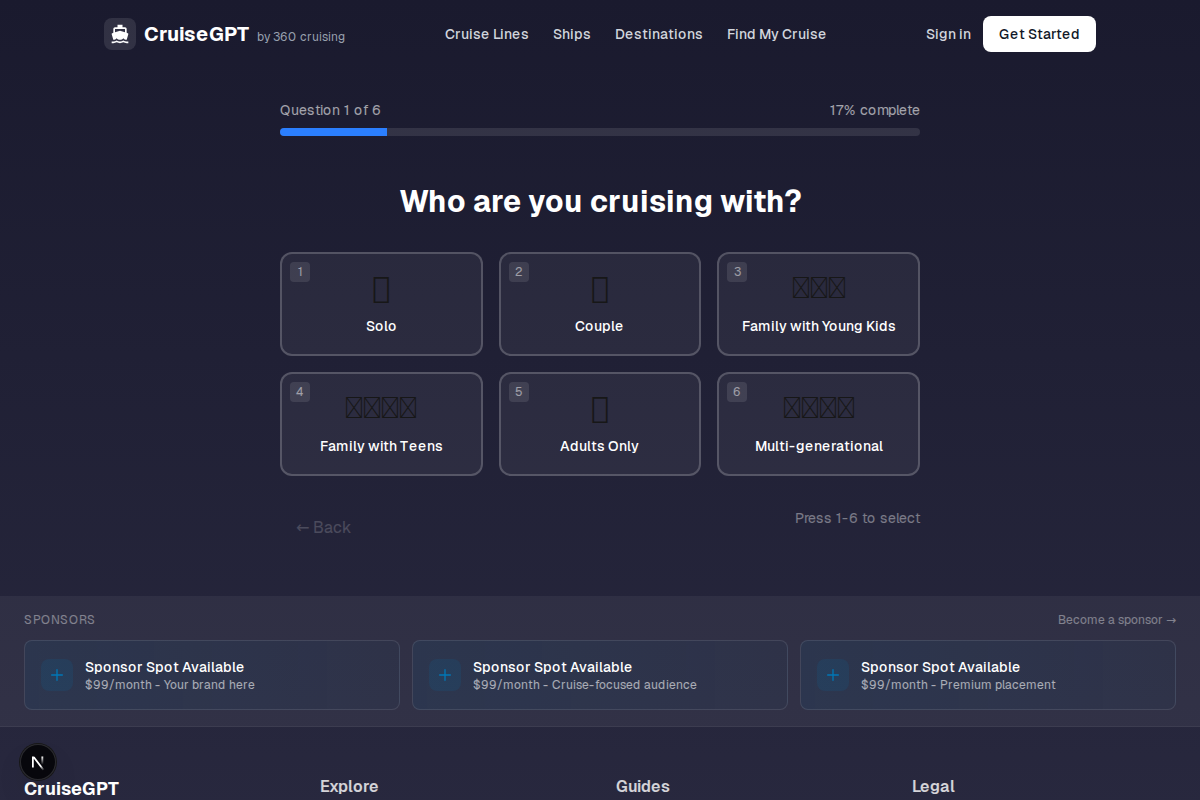Open the Destinations menu
This screenshot has width=1200, height=800.
(x=658, y=34)
